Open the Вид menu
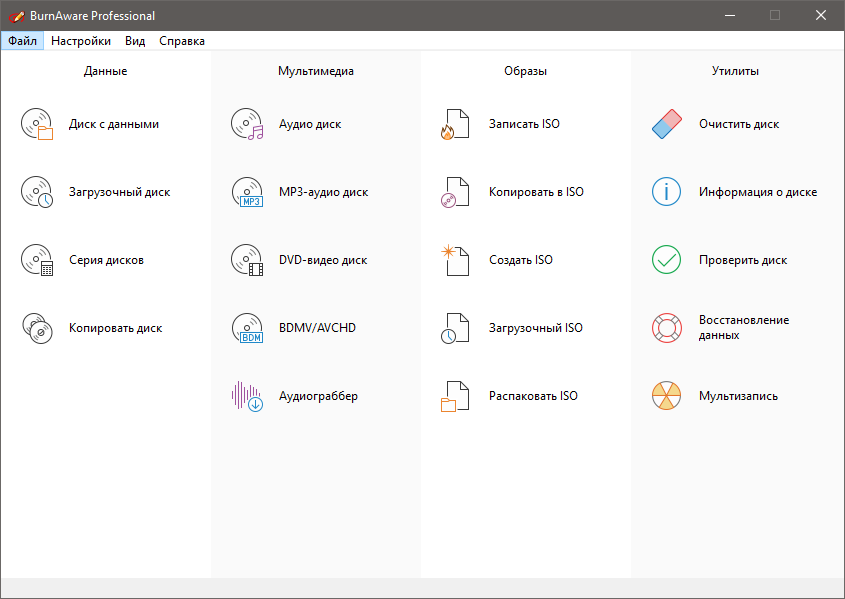 tap(135, 41)
